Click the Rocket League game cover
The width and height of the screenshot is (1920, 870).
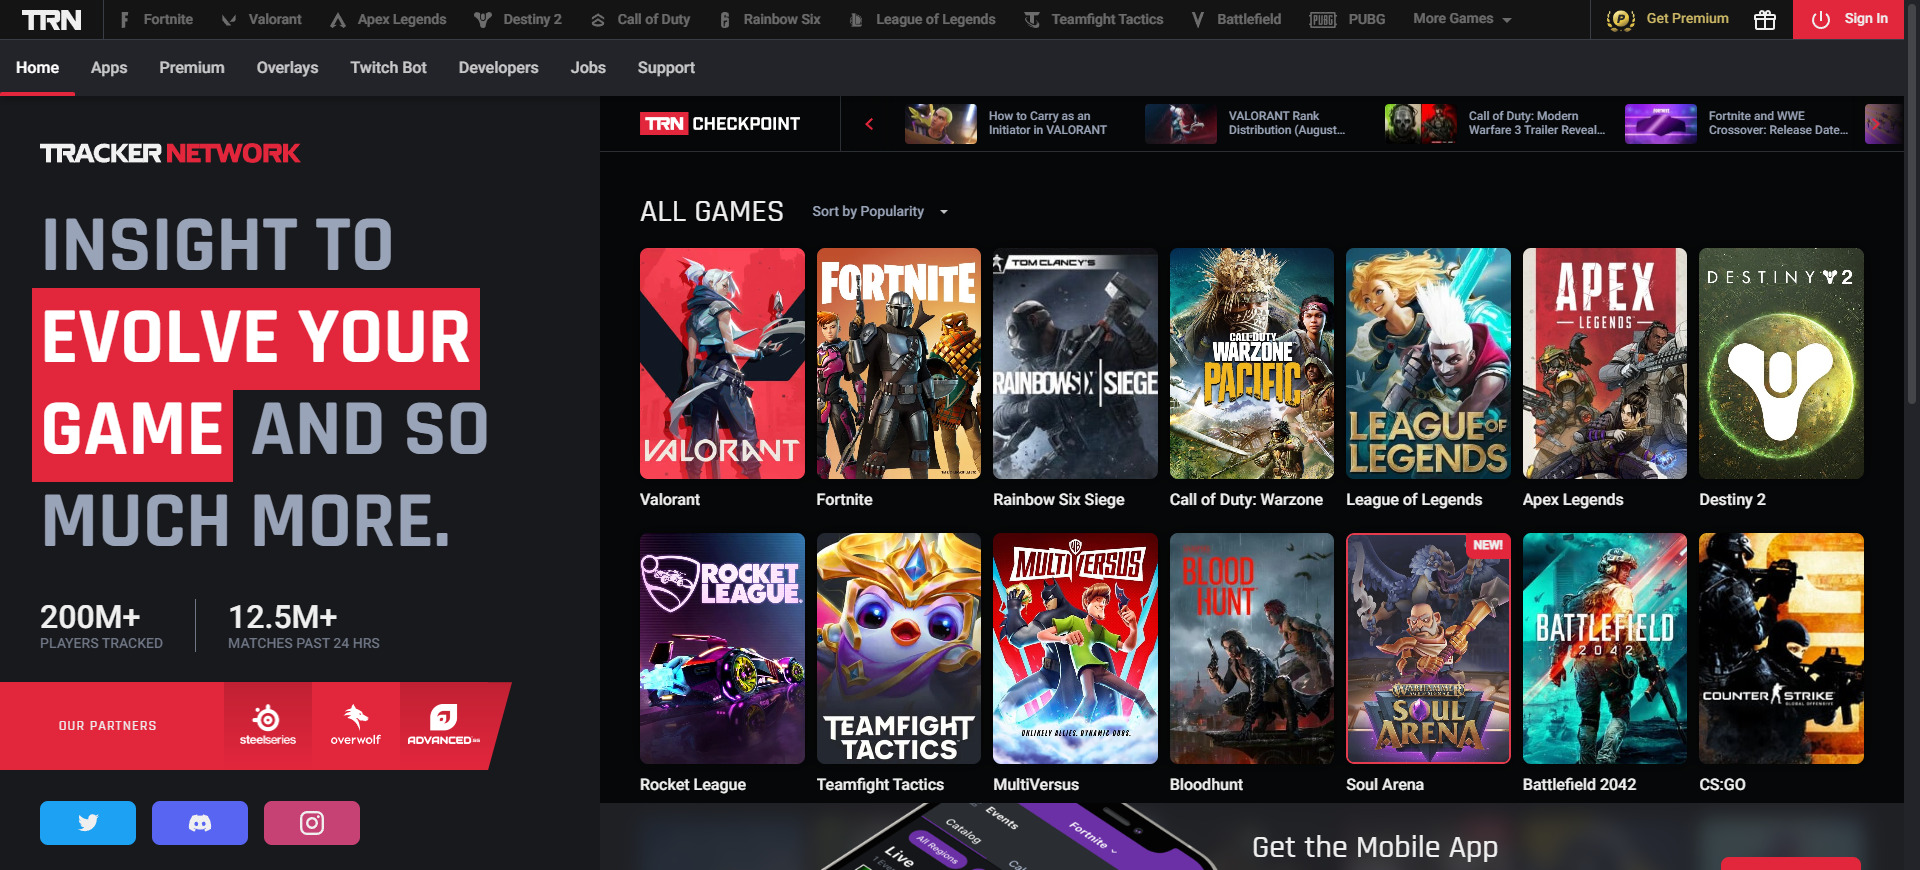point(722,649)
